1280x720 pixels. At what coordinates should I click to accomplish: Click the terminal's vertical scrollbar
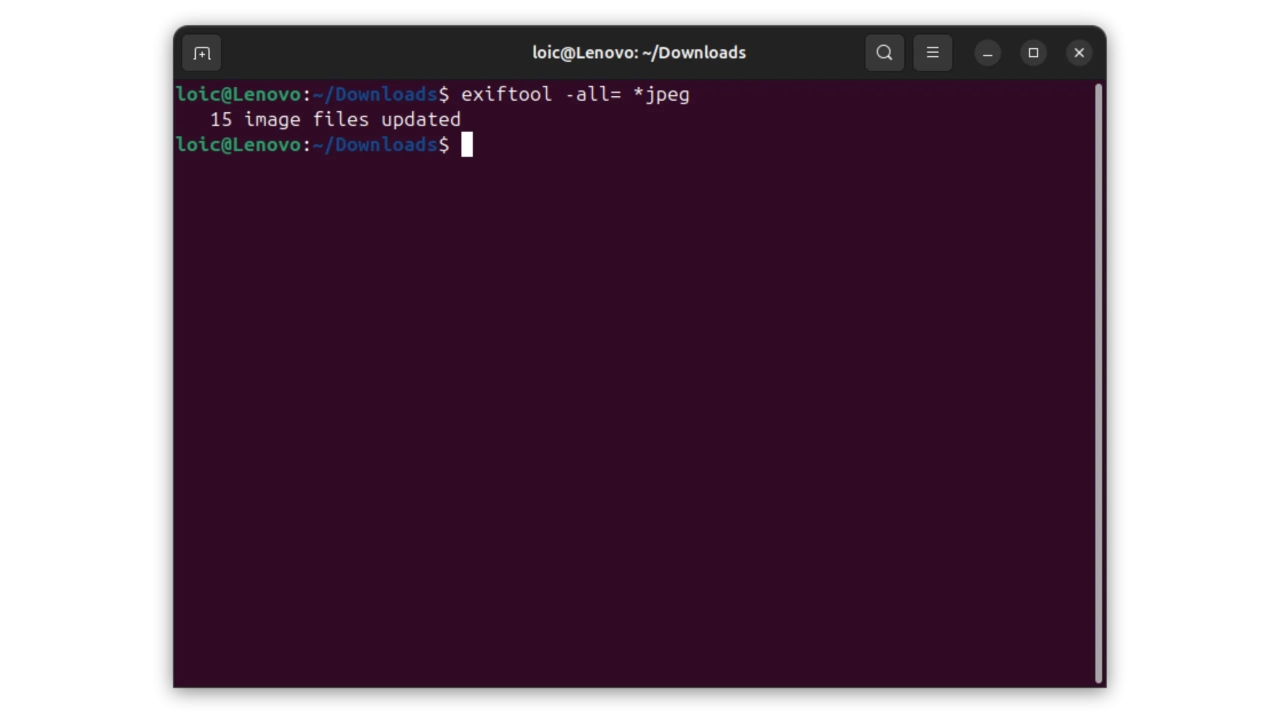coord(1098,380)
